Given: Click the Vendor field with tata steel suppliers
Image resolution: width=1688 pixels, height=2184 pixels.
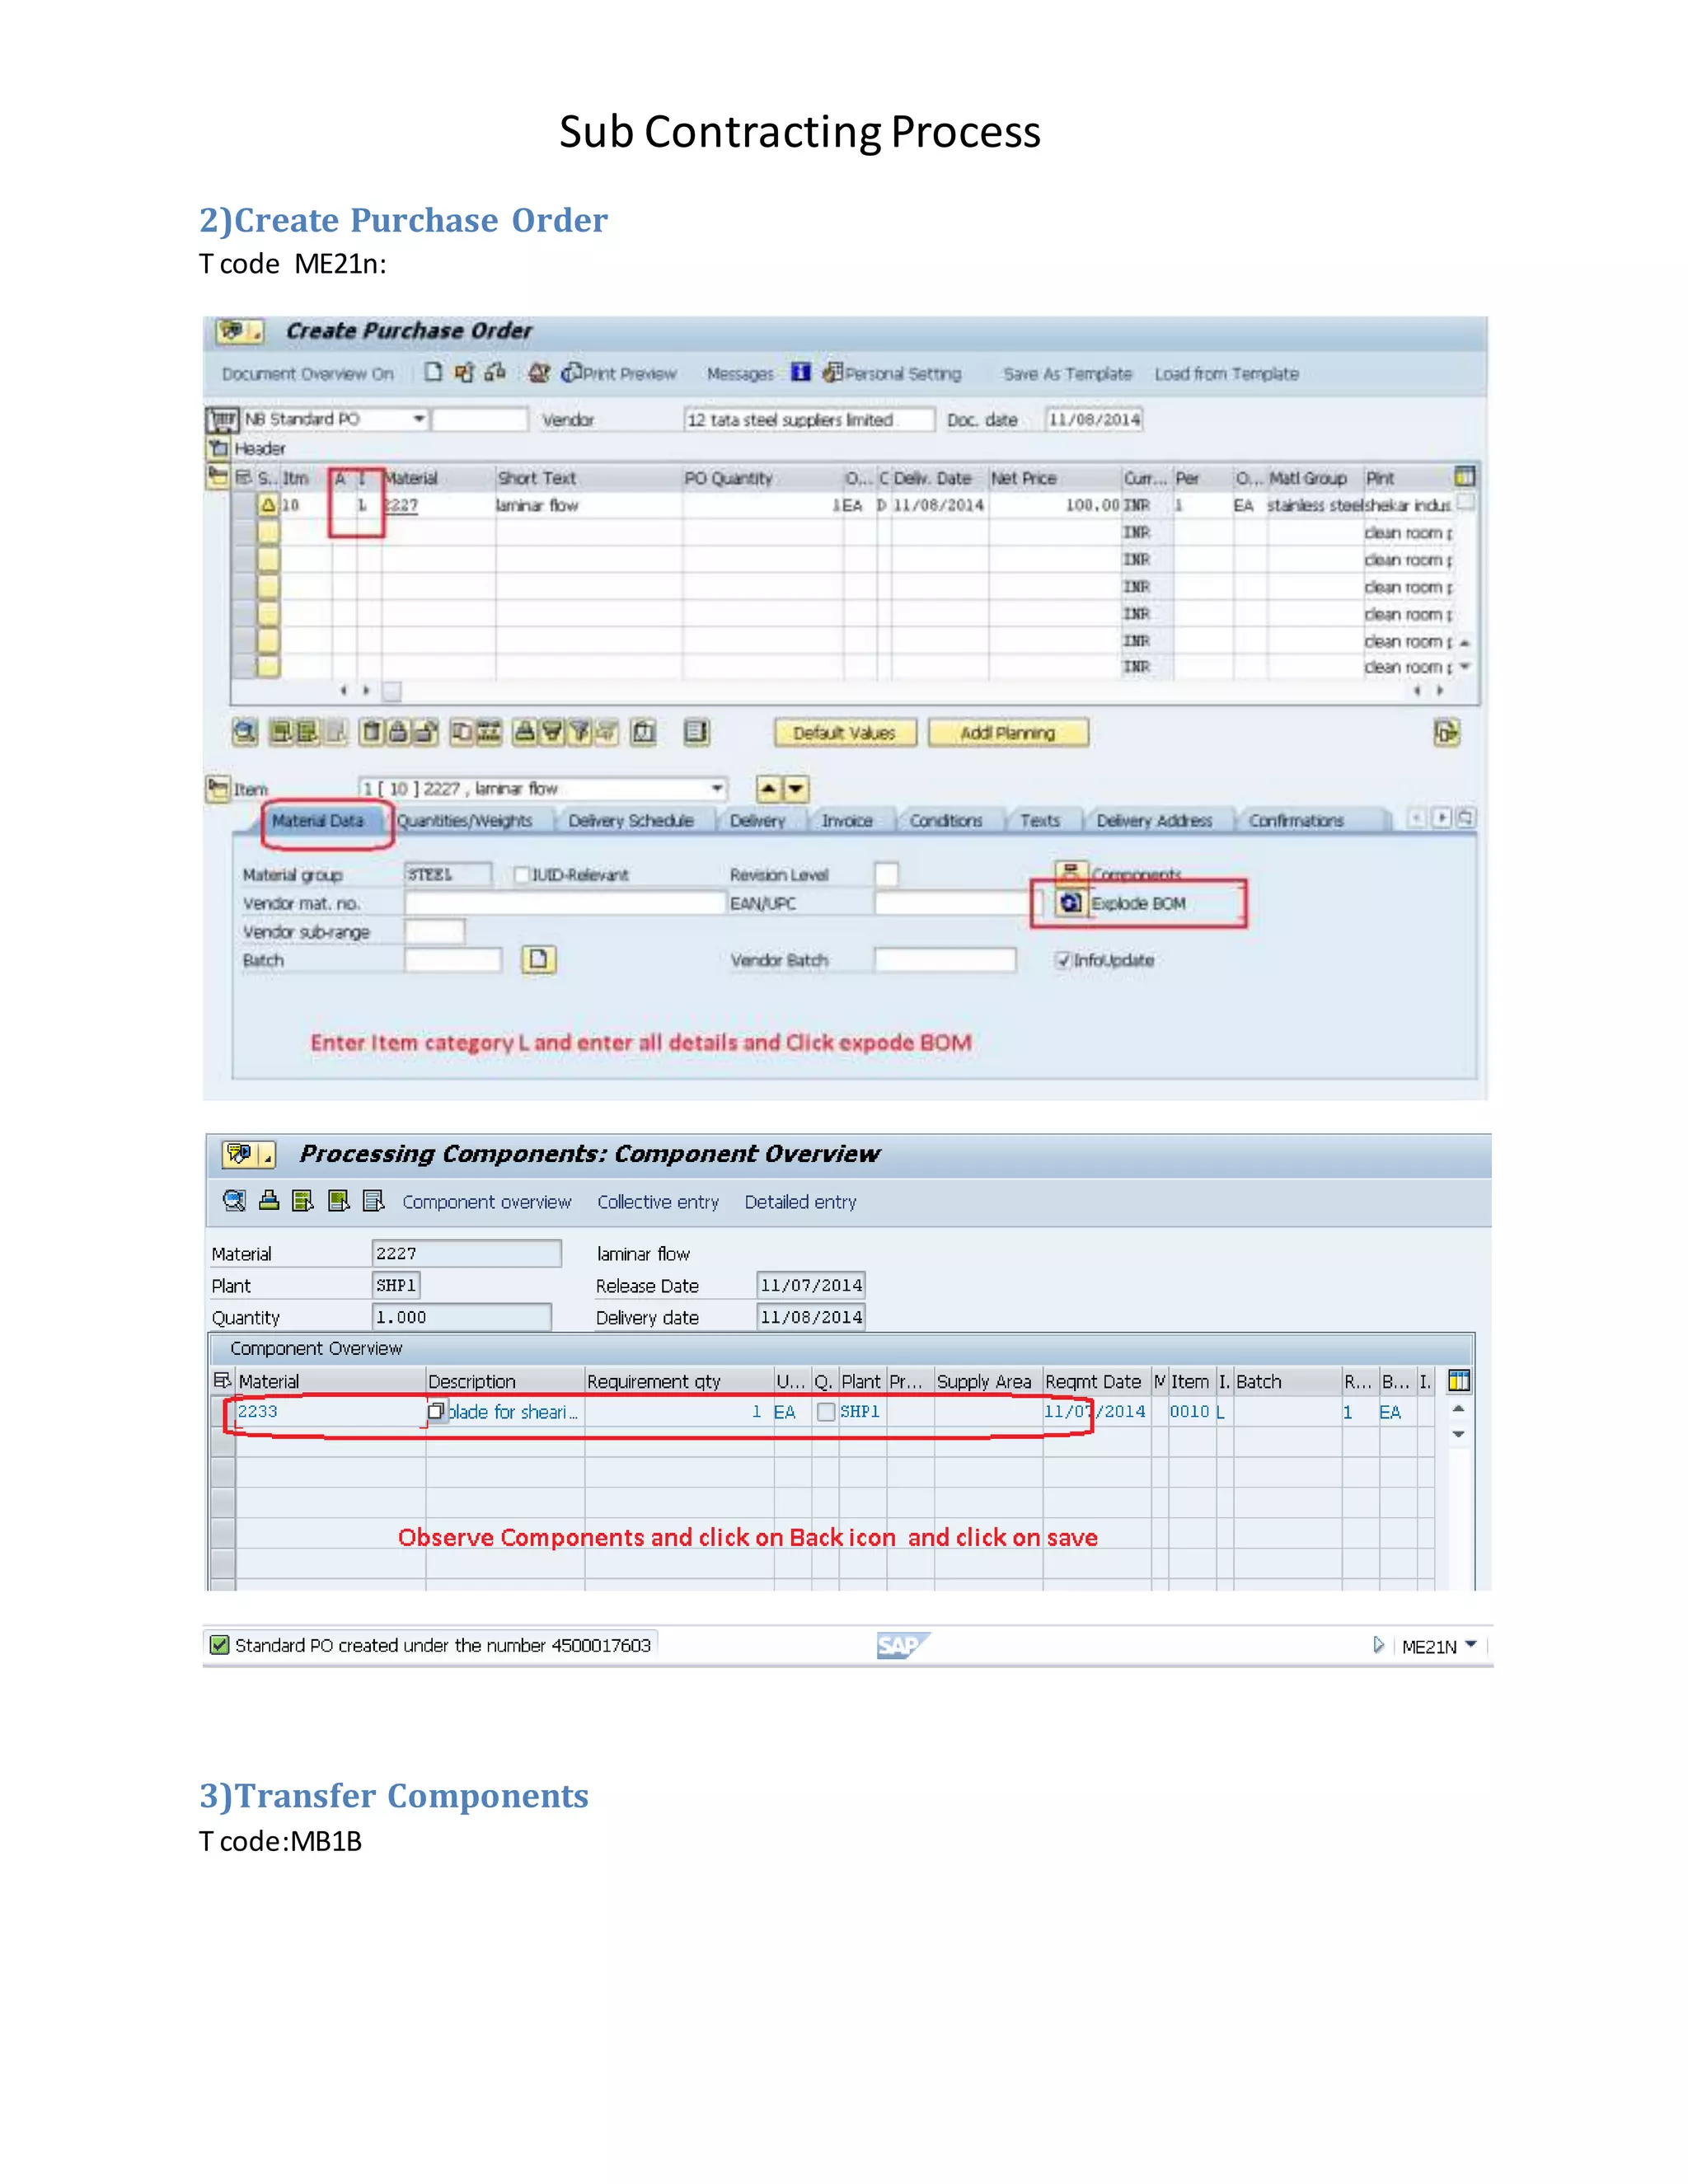Looking at the screenshot, I should [810, 420].
